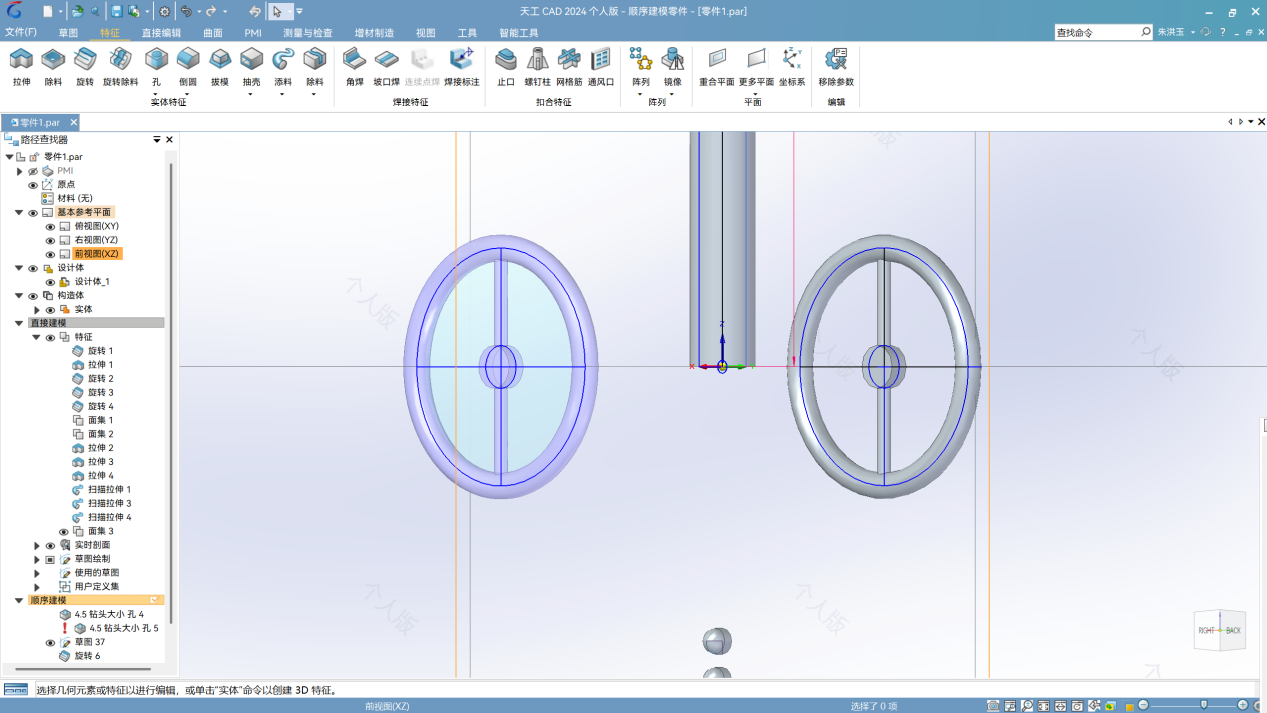1267x713 pixels.
Task: Switch to the 直接编辑 ribbon tab
Action: click(x=161, y=33)
